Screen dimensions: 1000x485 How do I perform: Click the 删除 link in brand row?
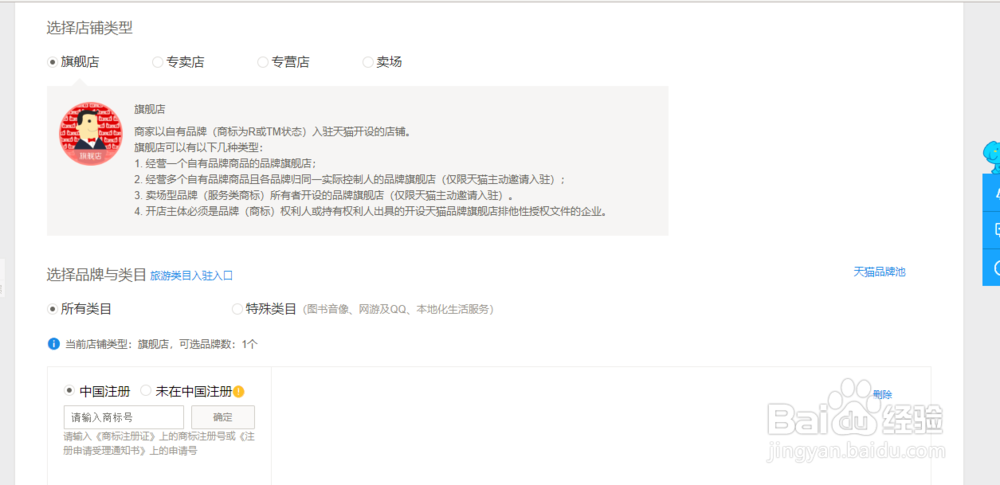point(883,394)
